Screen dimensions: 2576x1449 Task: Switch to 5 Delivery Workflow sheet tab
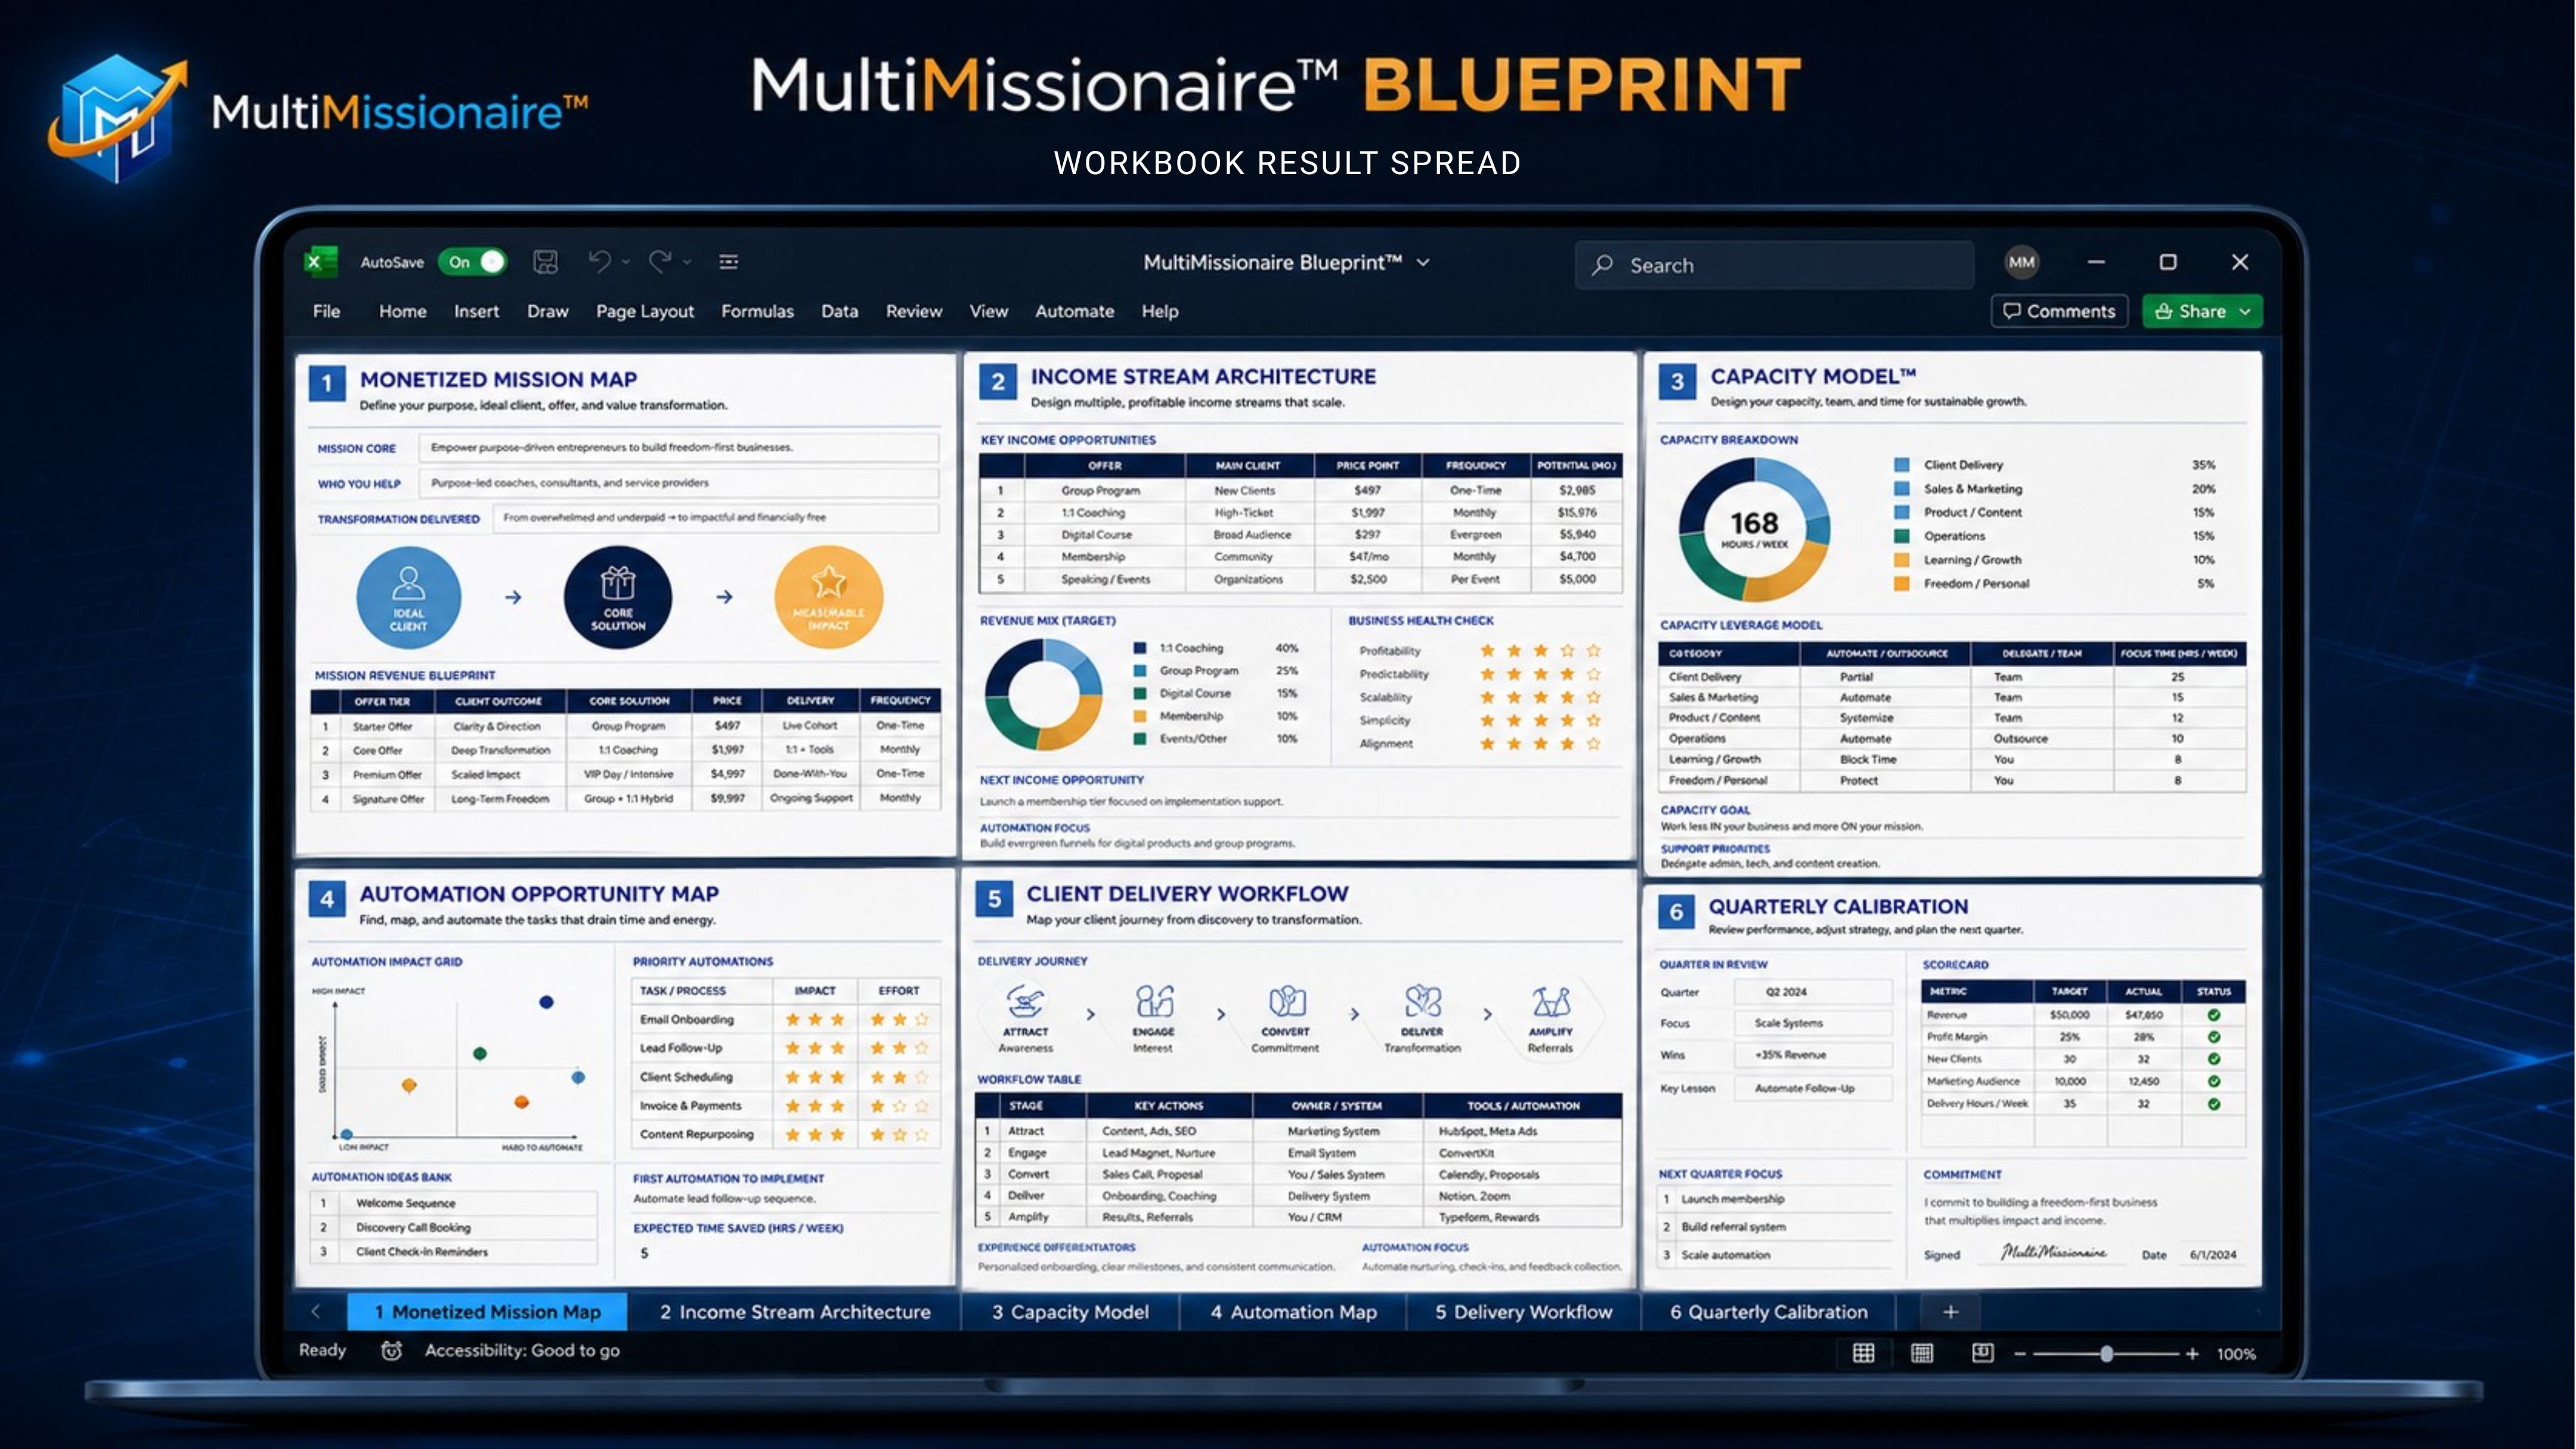(1524, 1312)
